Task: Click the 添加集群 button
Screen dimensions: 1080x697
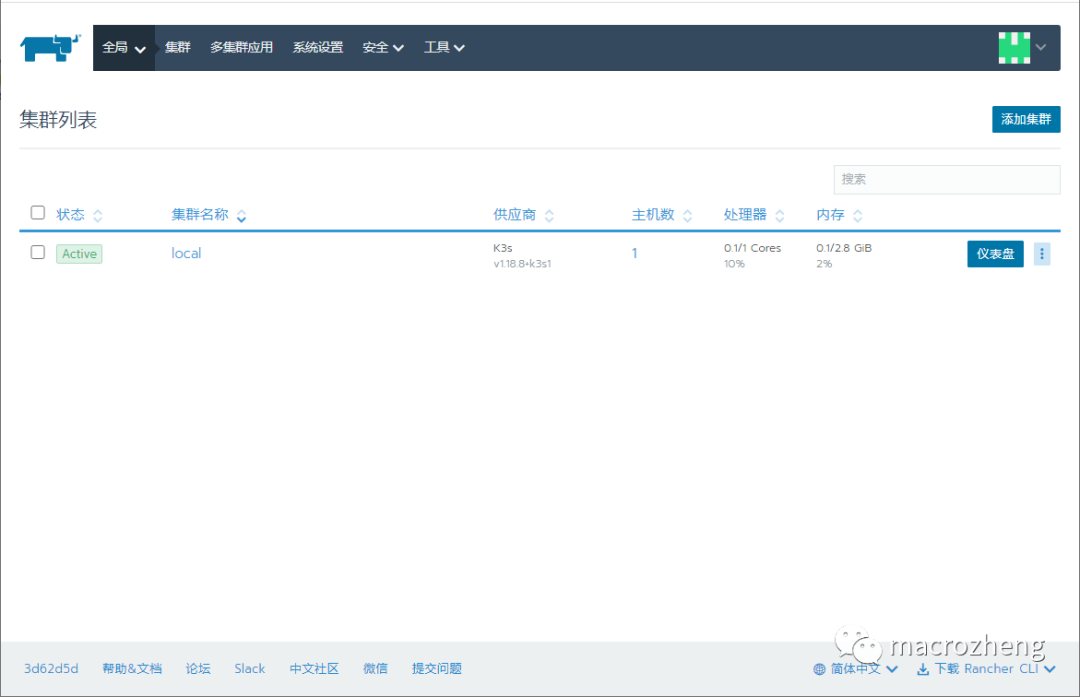Action: point(1026,118)
